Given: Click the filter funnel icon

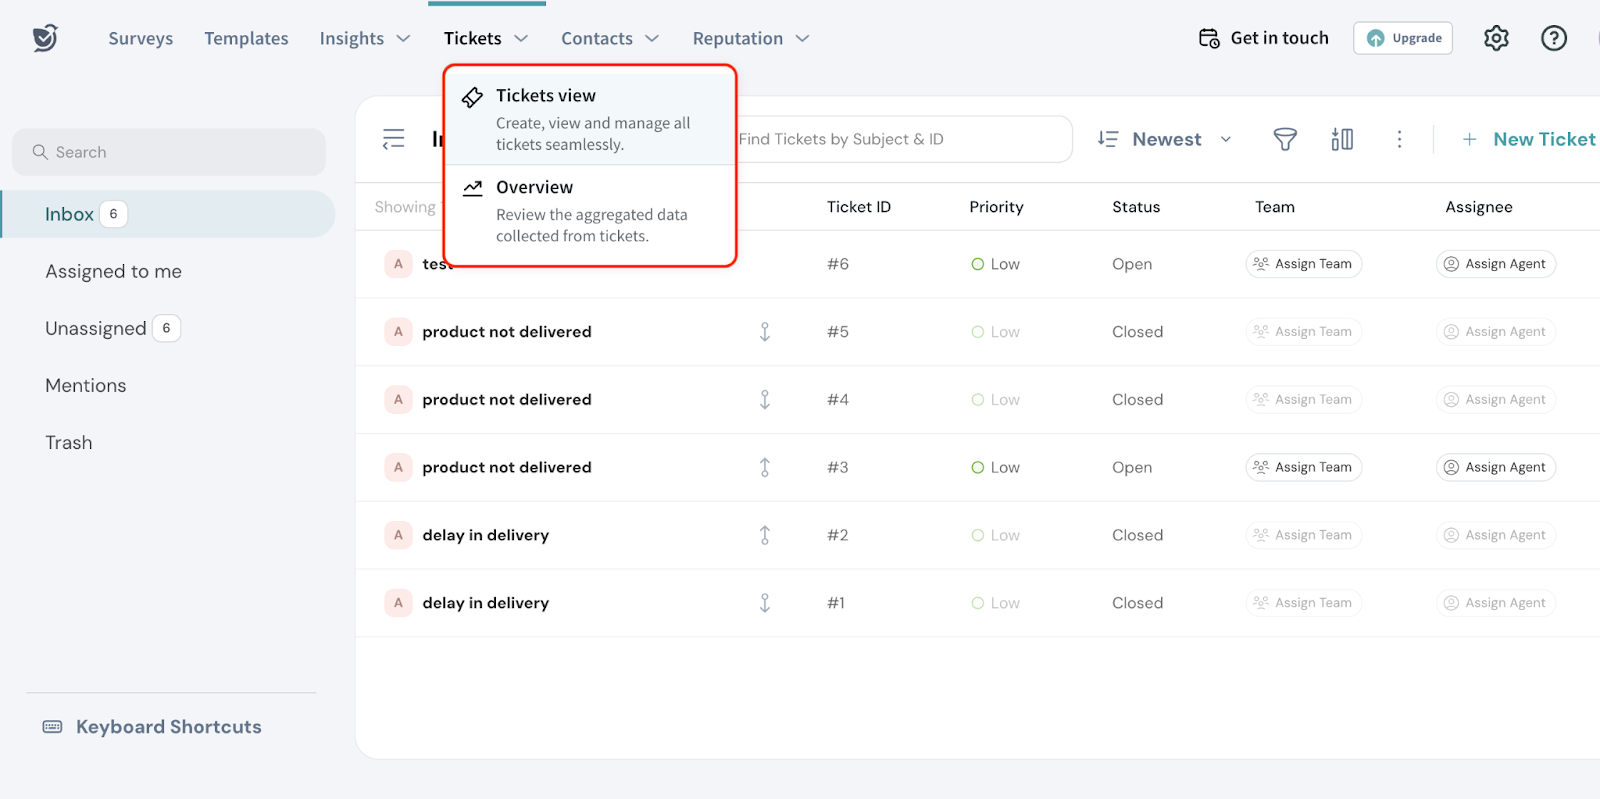Looking at the screenshot, I should click(x=1284, y=139).
